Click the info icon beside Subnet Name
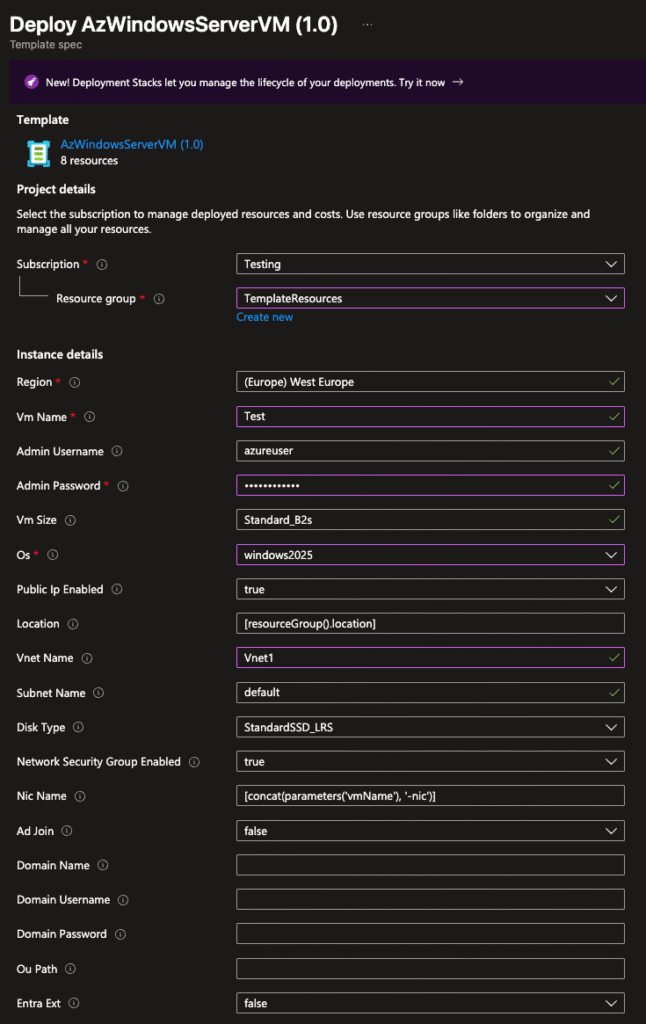This screenshot has height=1024, width=646. coord(99,693)
